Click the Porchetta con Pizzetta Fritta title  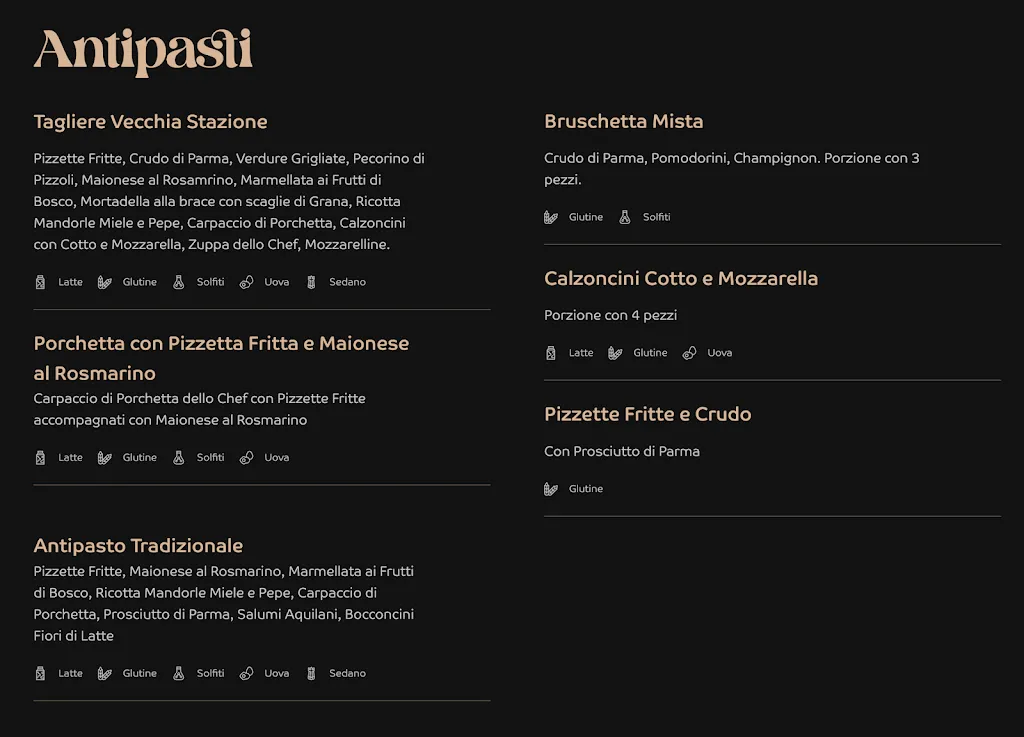coord(221,344)
